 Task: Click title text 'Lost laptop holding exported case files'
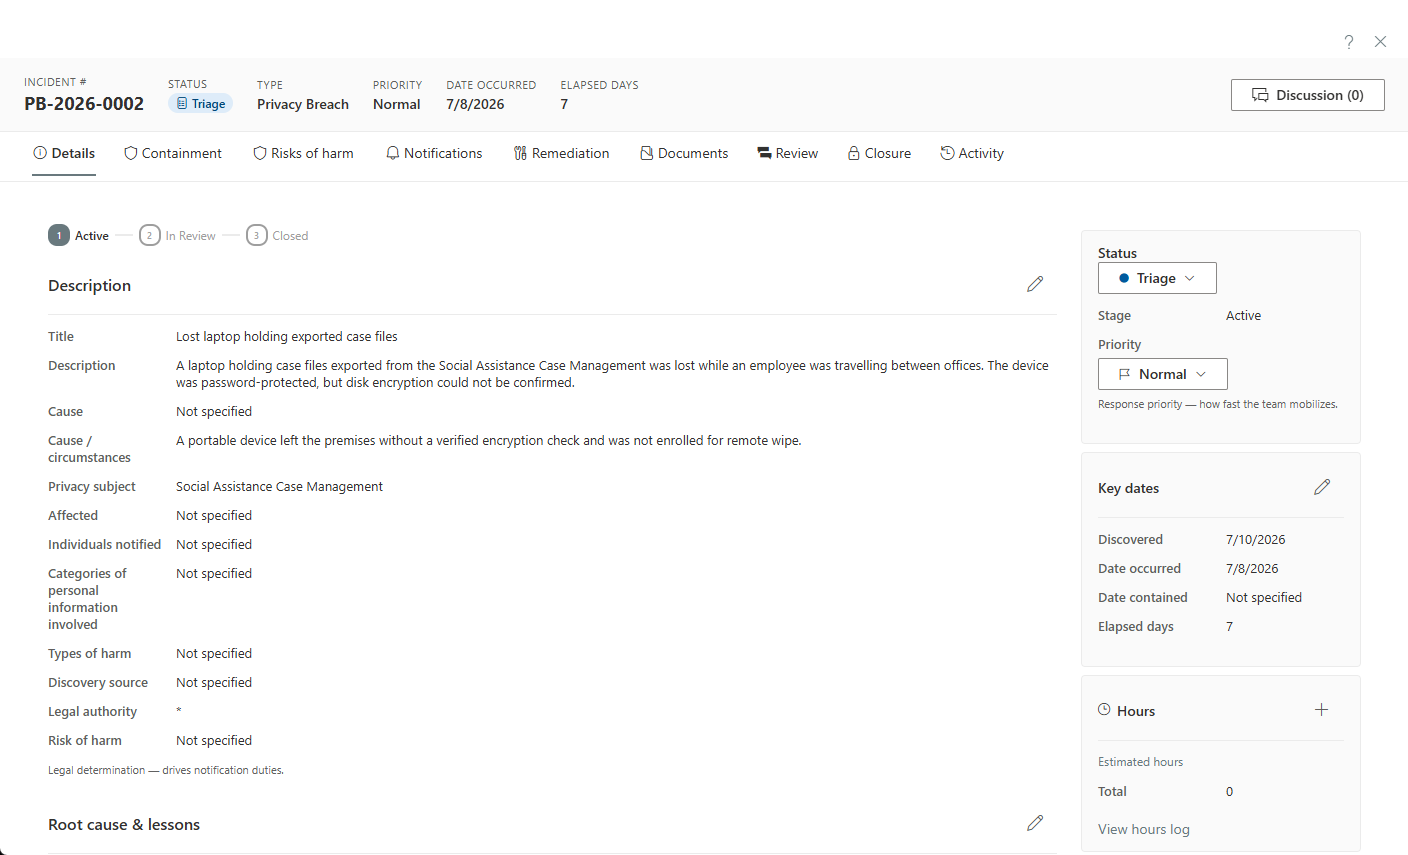(287, 336)
